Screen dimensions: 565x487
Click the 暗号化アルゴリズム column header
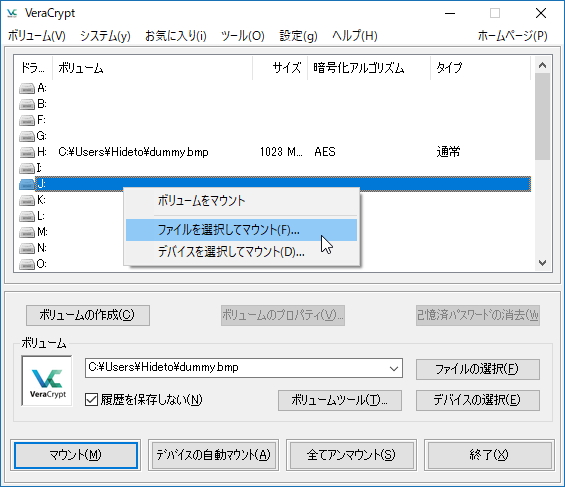pyautogui.click(x=369, y=68)
